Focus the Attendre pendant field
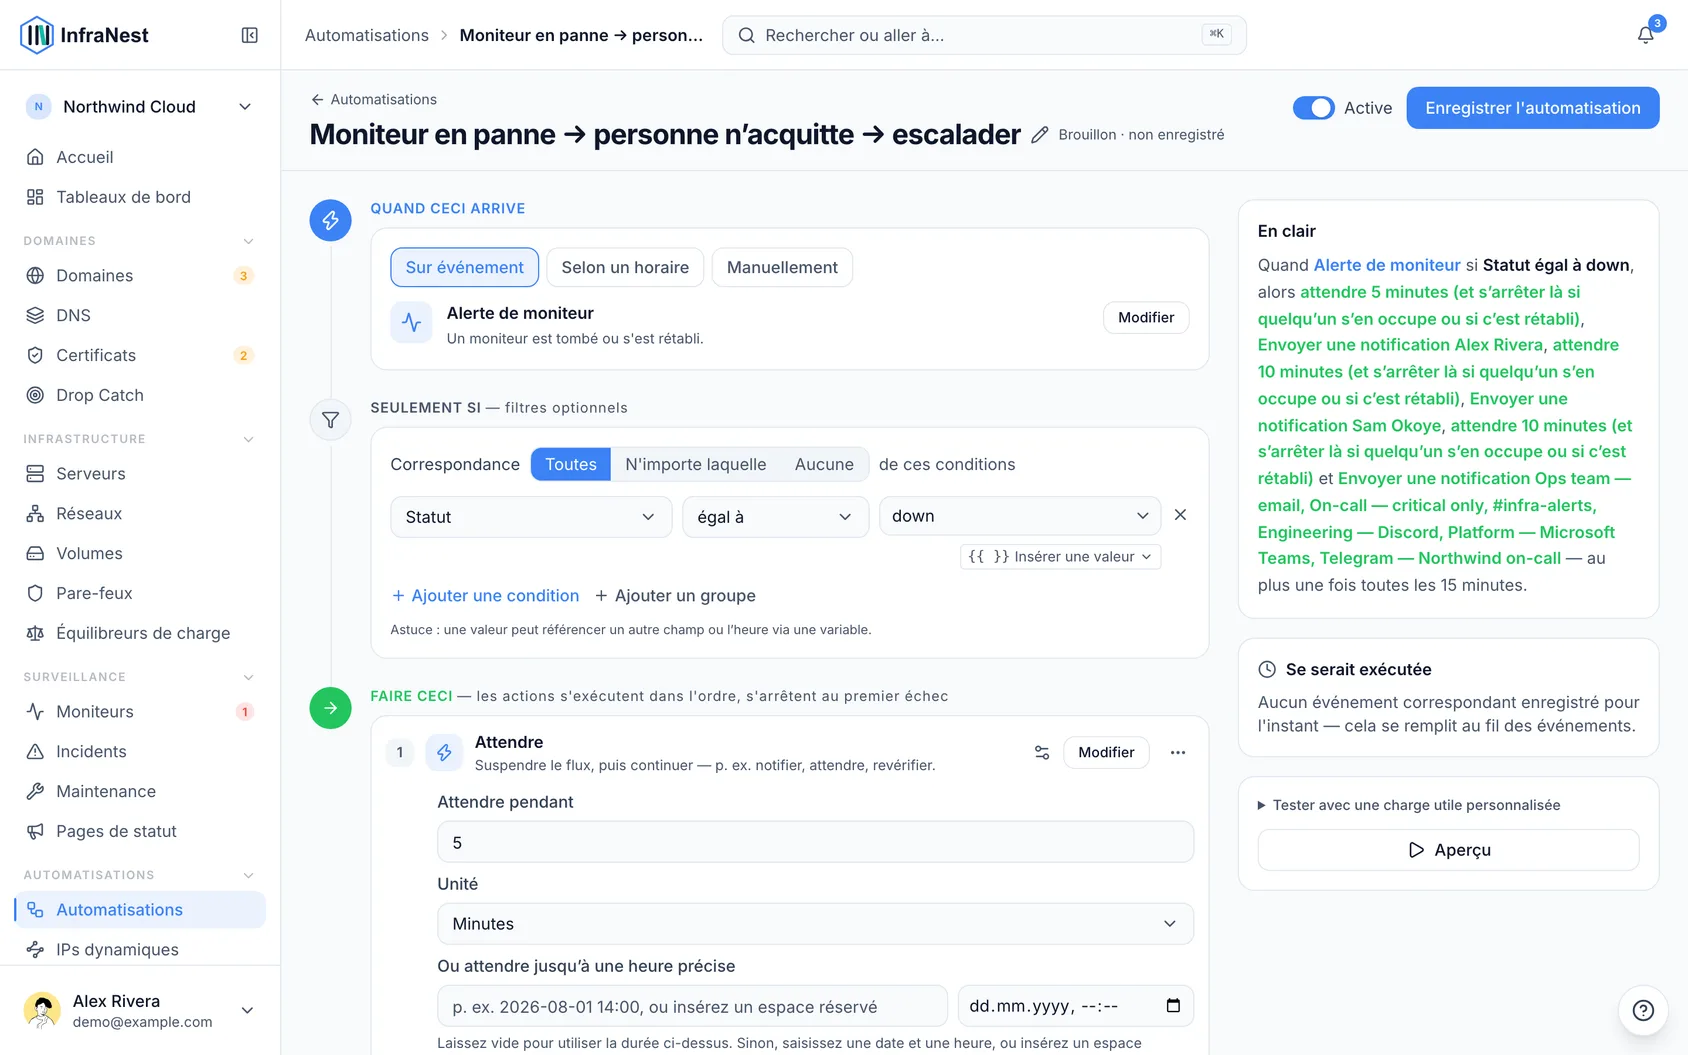The image size is (1688, 1055). (x=815, y=842)
